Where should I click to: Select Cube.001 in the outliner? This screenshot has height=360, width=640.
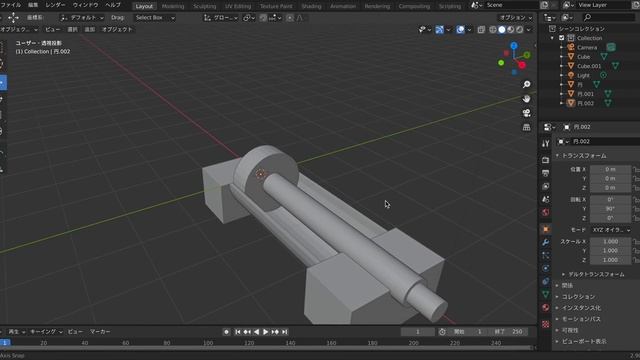pos(589,66)
